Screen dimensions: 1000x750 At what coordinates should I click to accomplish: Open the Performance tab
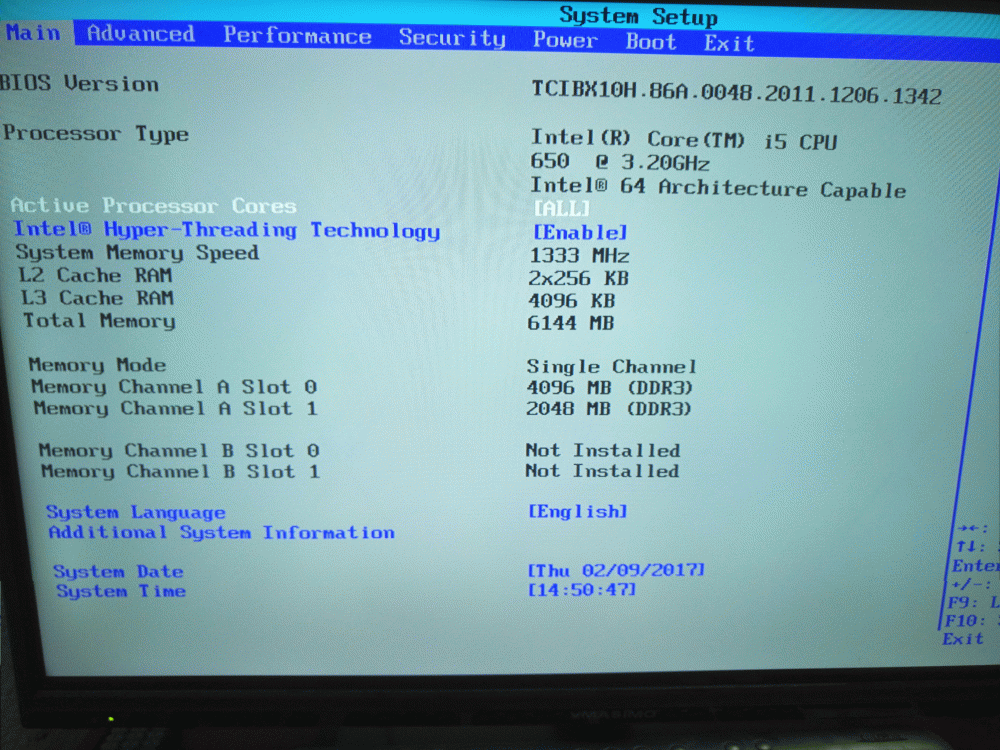pyautogui.click(x=297, y=36)
